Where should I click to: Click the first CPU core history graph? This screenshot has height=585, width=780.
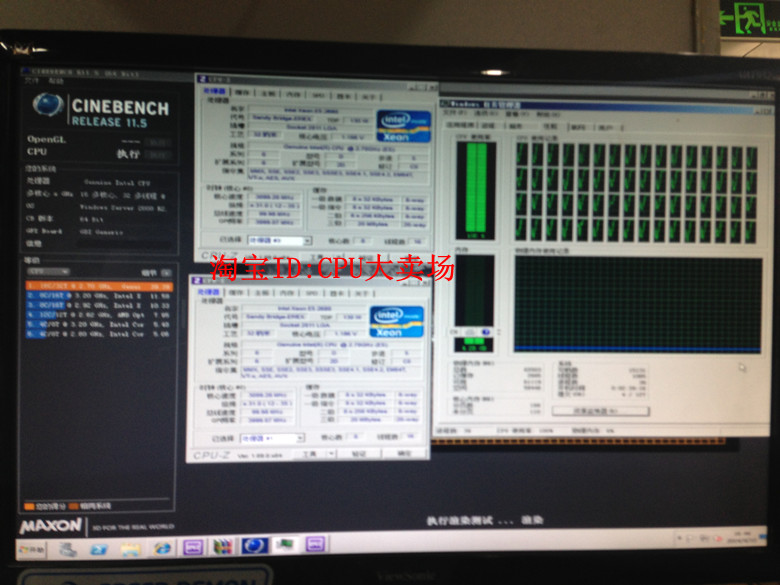coord(521,154)
